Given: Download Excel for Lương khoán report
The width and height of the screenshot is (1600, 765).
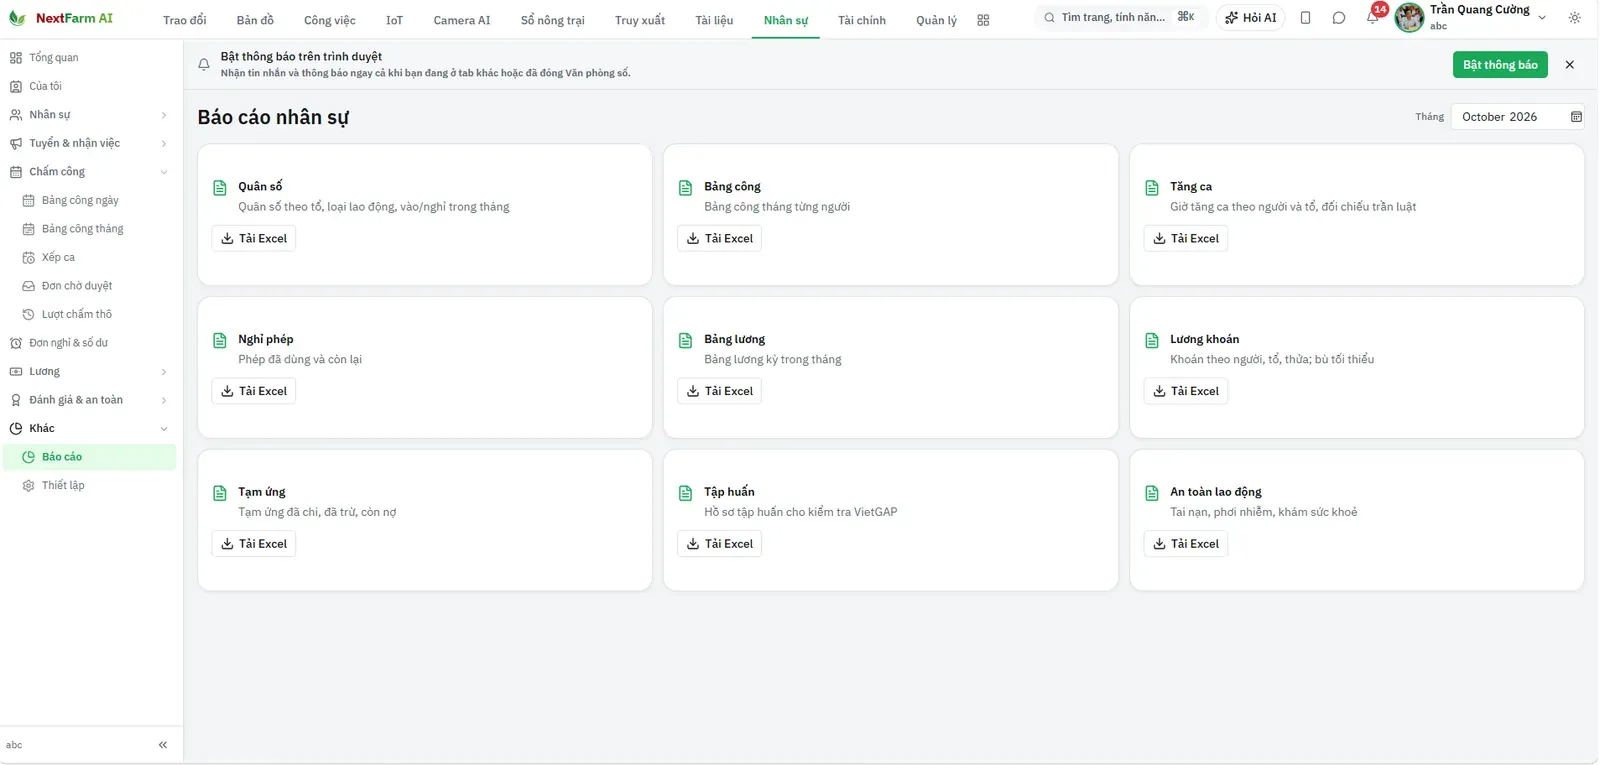Looking at the screenshot, I should (x=1185, y=391).
